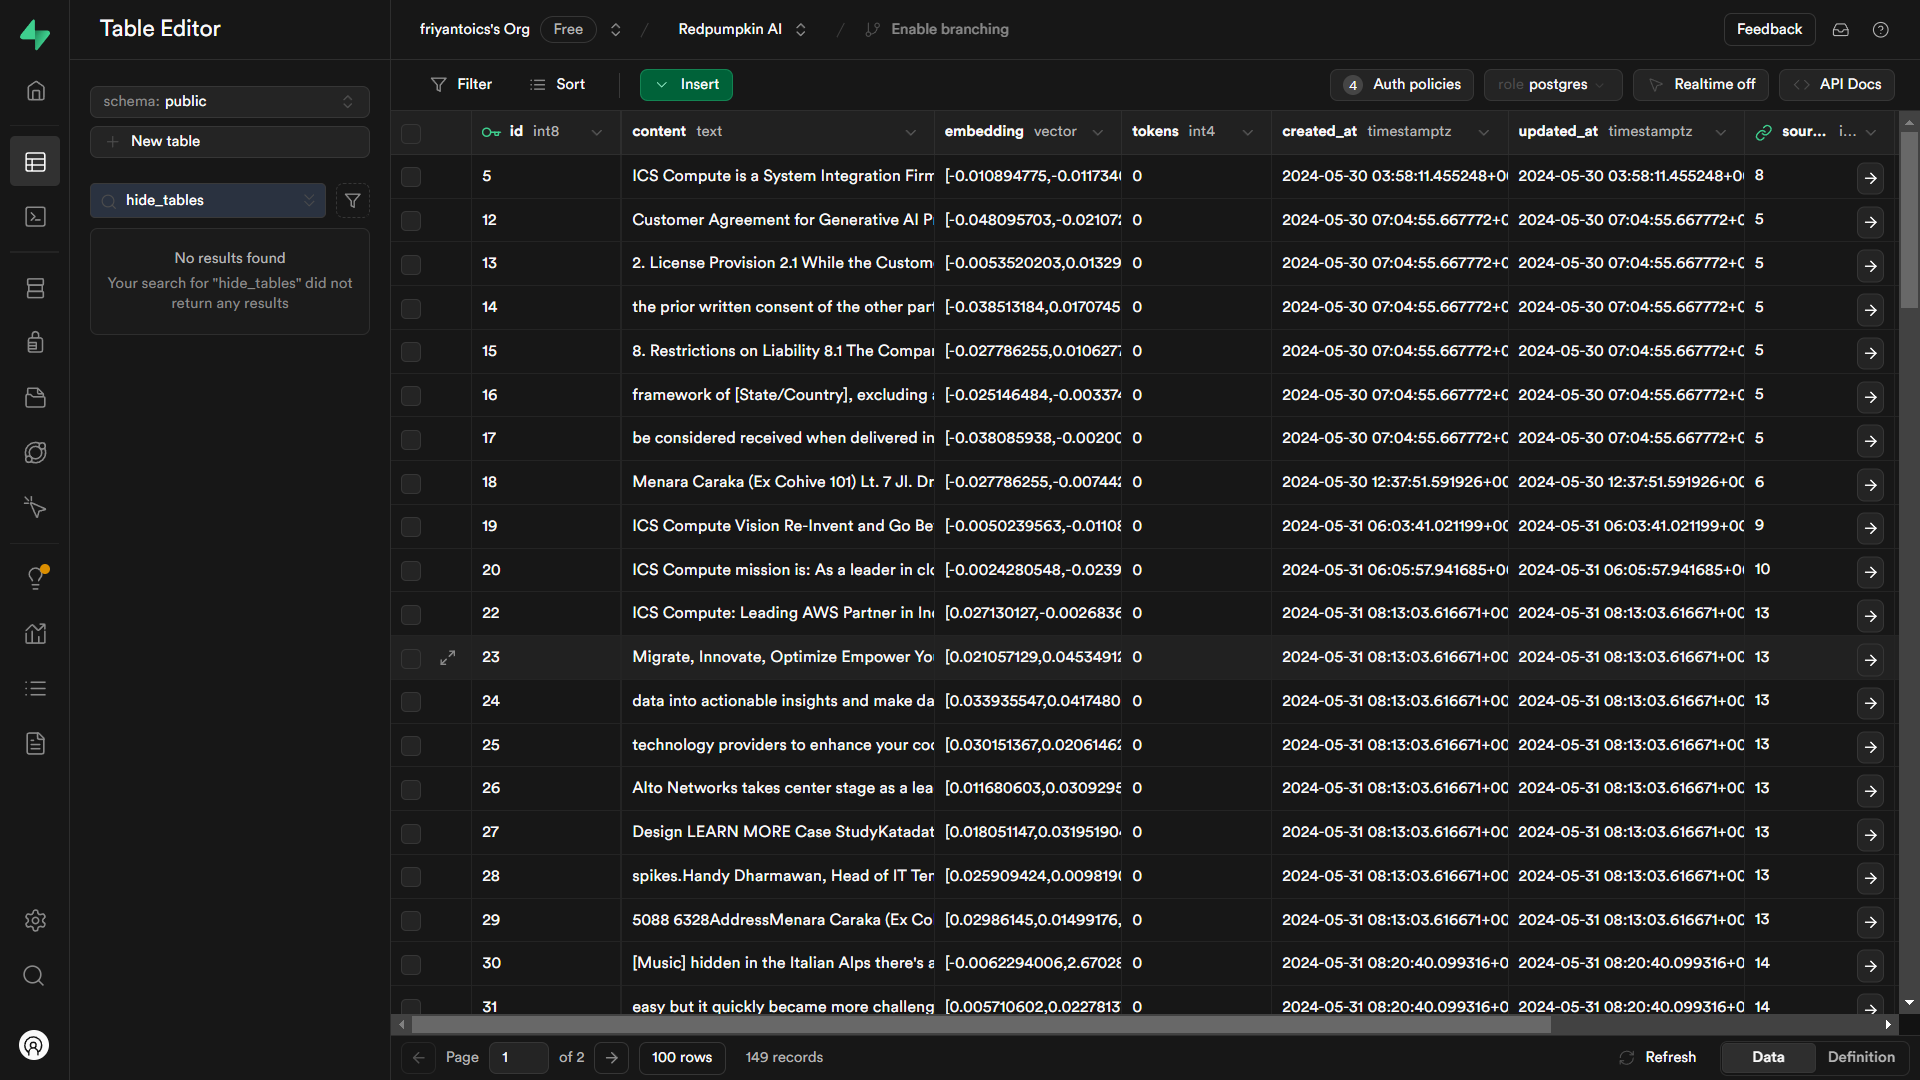
Task: Click the vertical scrollbar thumb
Action: click(x=1909, y=220)
